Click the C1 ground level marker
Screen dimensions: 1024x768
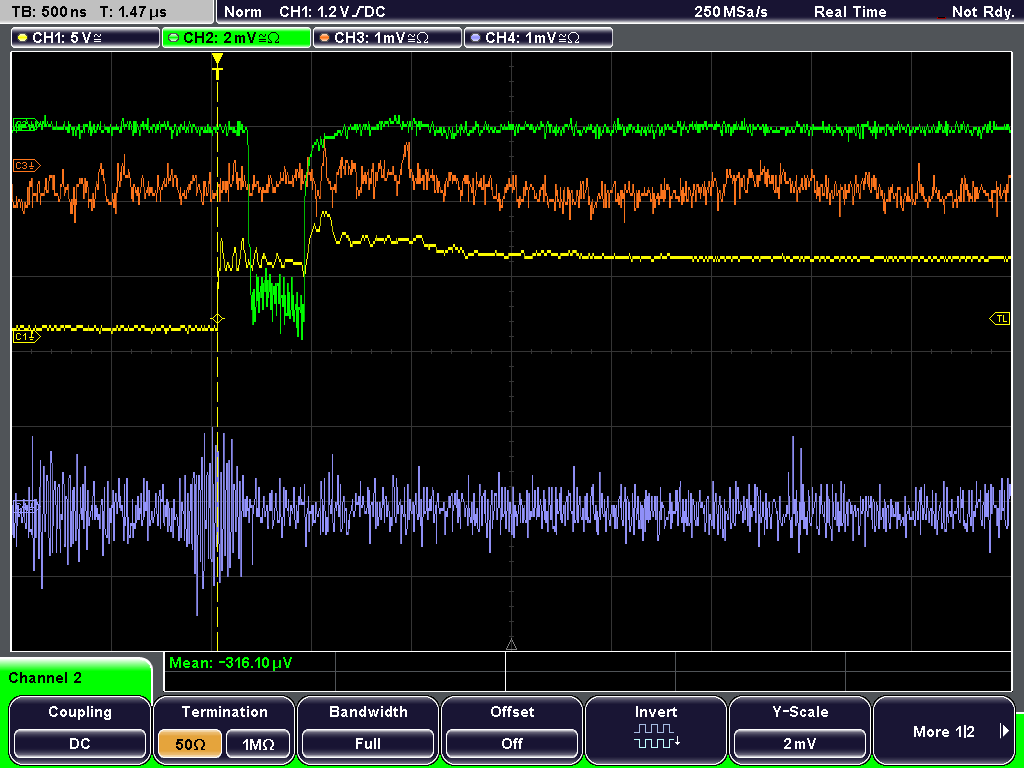(26, 336)
